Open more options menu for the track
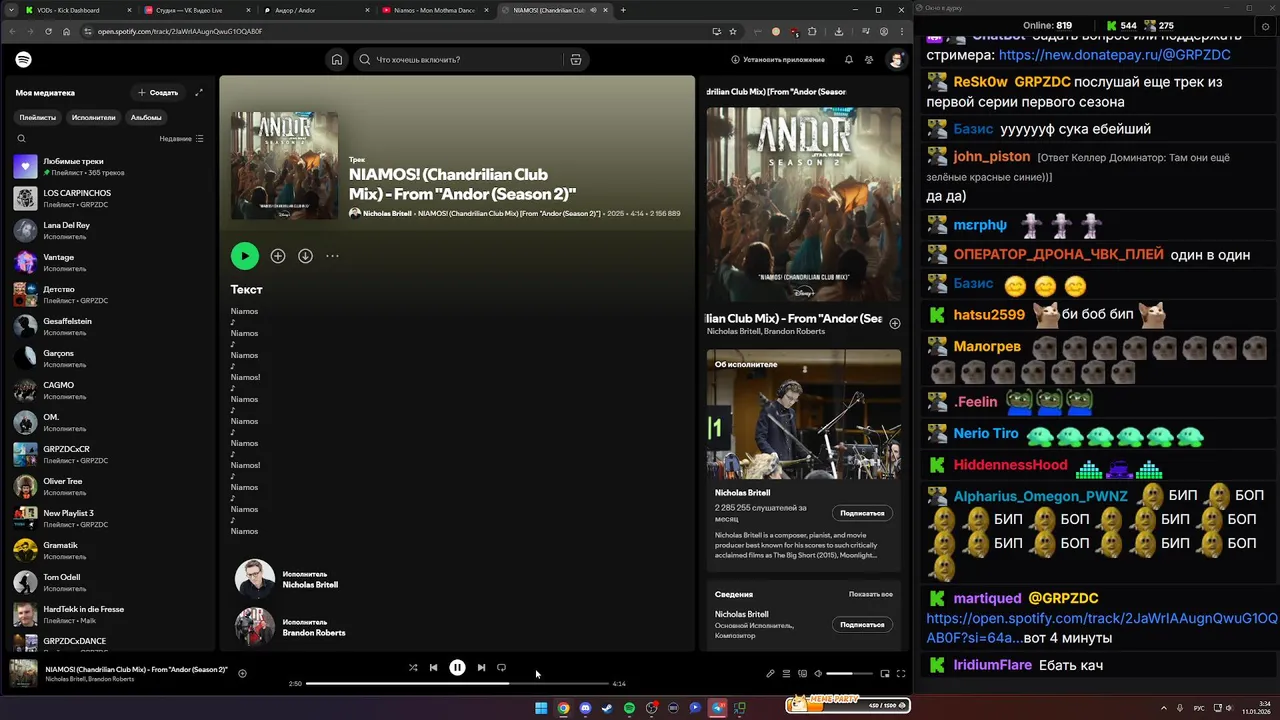The width and height of the screenshot is (1280, 720). (x=332, y=256)
